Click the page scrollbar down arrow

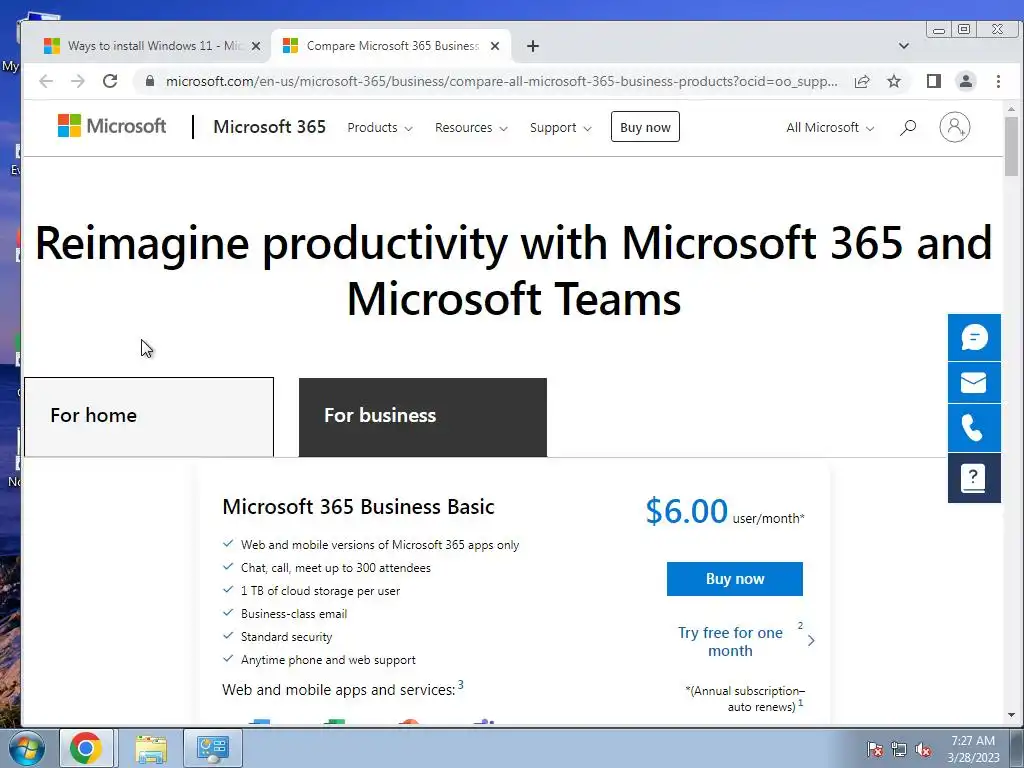tap(1011, 715)
